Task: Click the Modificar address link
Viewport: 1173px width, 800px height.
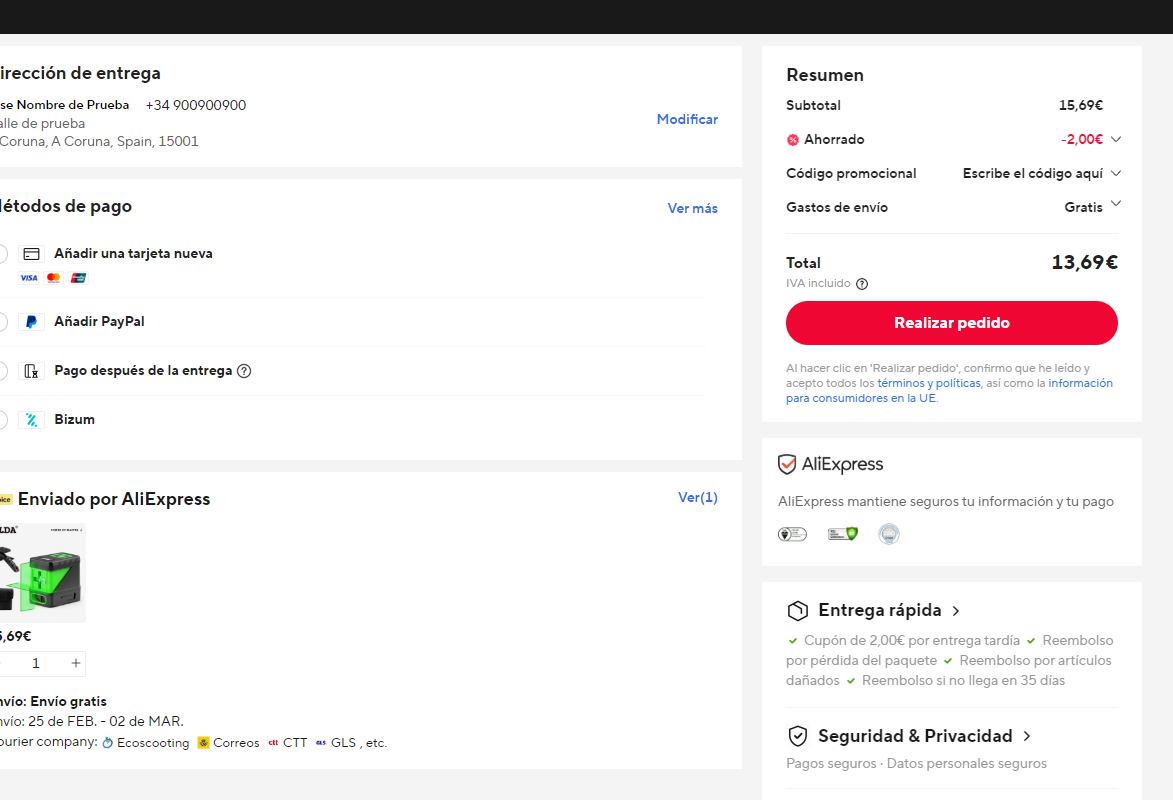Action: (x=687, y=119)
